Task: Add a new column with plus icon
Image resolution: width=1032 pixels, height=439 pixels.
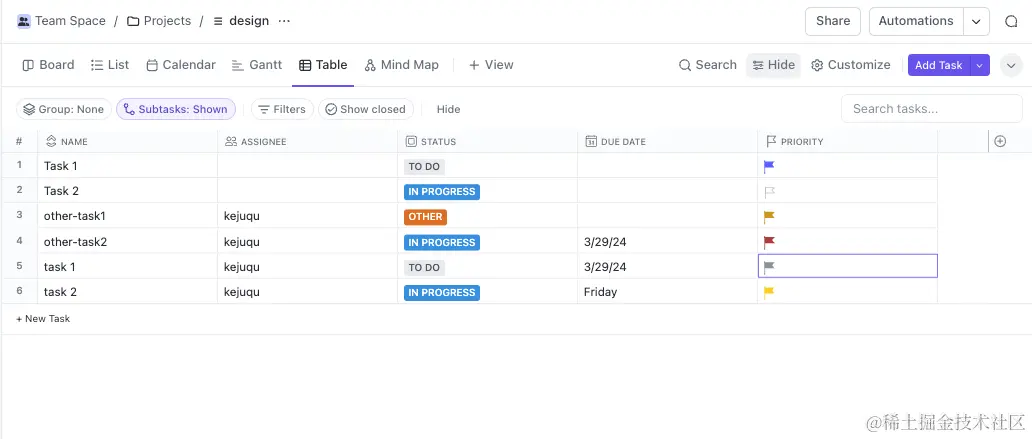Action: click(x=1000, y=142)
